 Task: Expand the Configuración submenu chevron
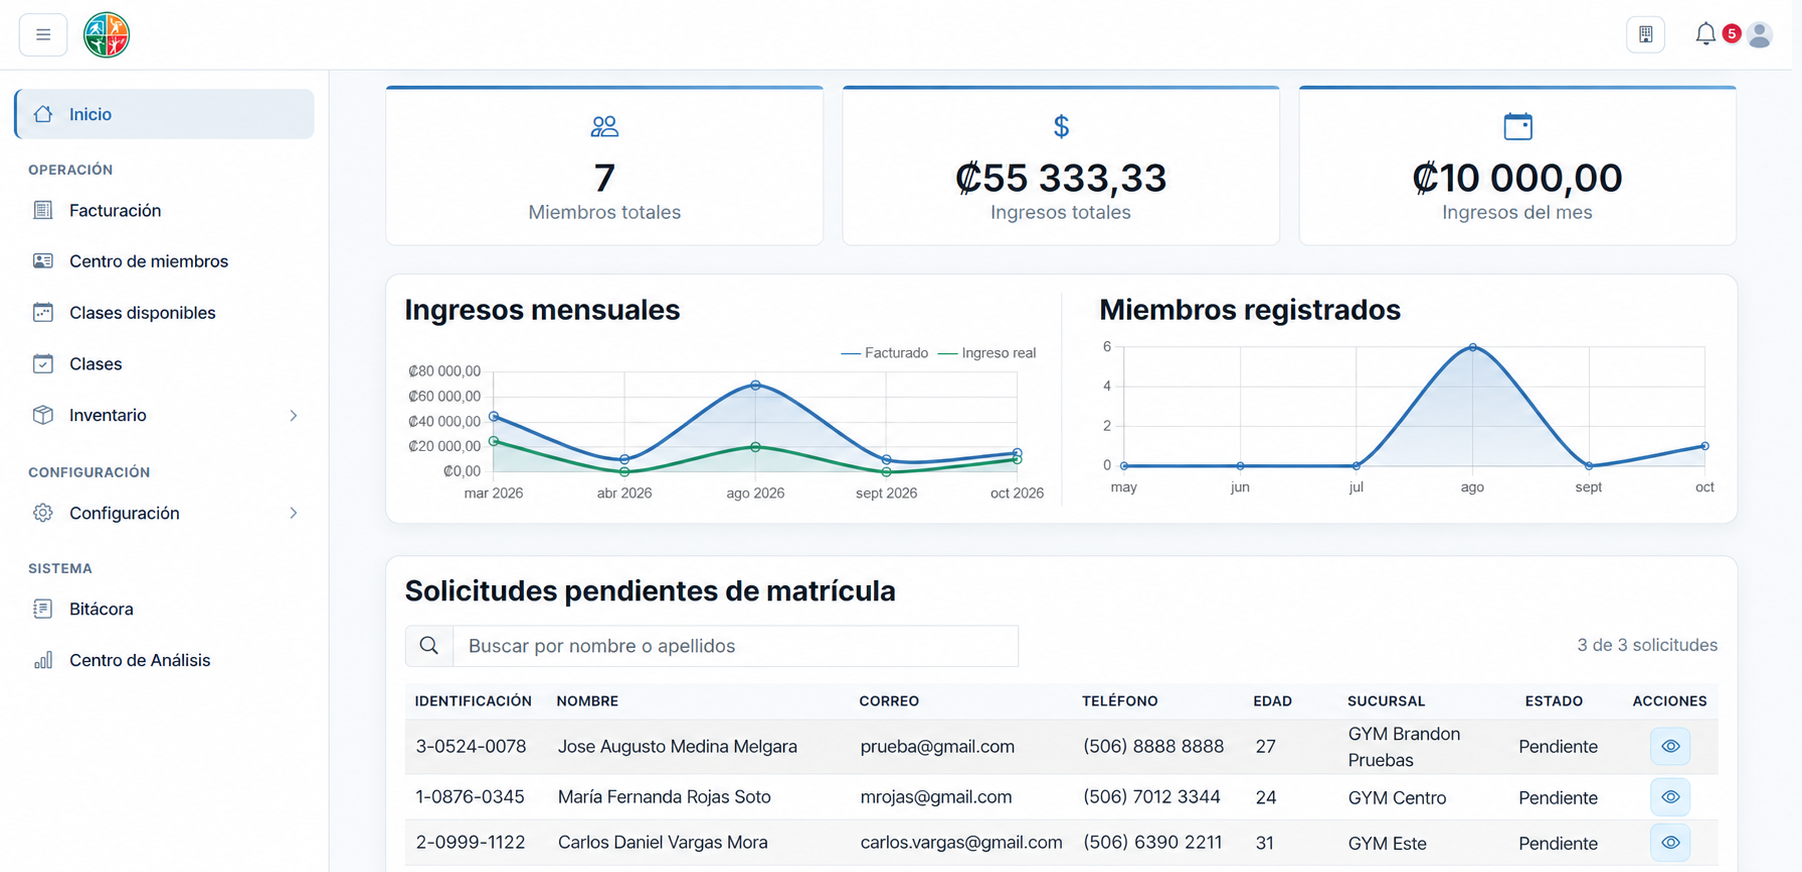[293, 513]
